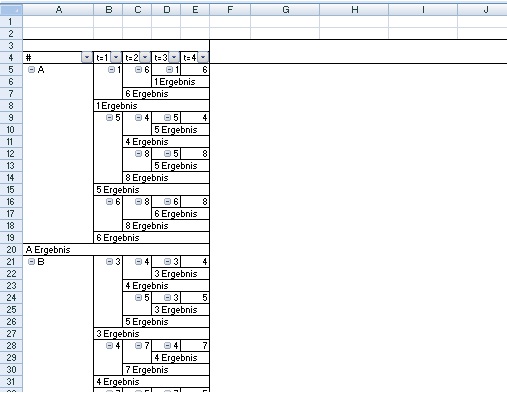Viewport: 507px width, 394px height.
Task: Collapse the t=2 item 7 in row 28
Action: tap(138, 346)
